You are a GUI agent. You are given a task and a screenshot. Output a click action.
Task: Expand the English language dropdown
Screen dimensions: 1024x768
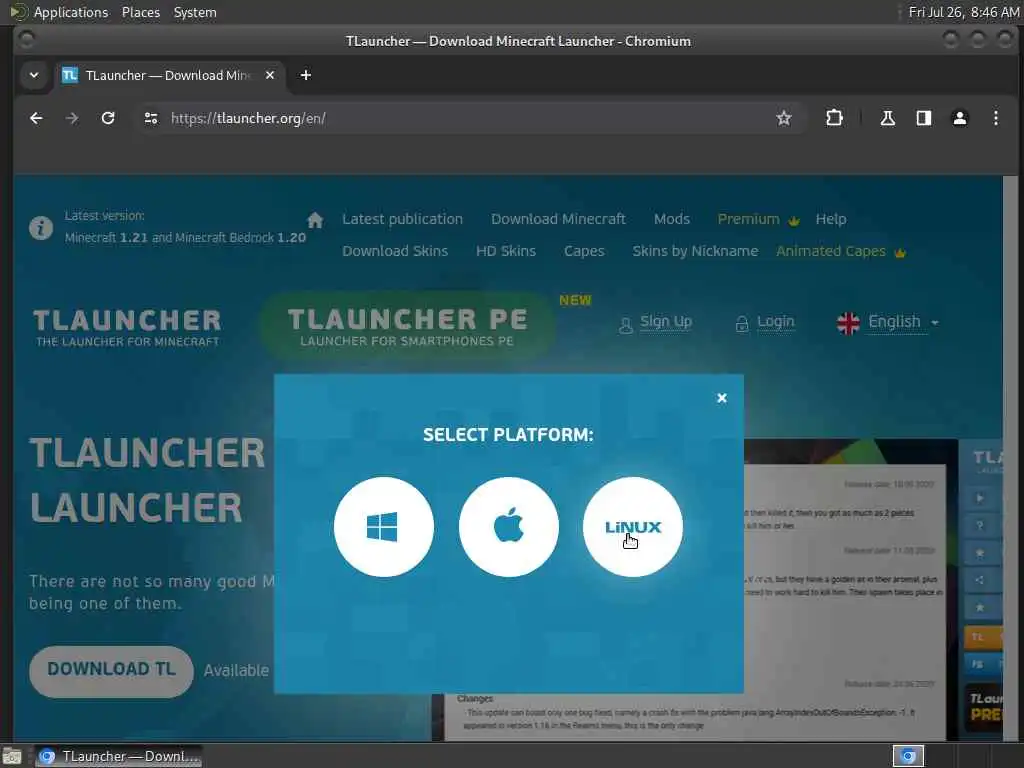tap(903, 322)
